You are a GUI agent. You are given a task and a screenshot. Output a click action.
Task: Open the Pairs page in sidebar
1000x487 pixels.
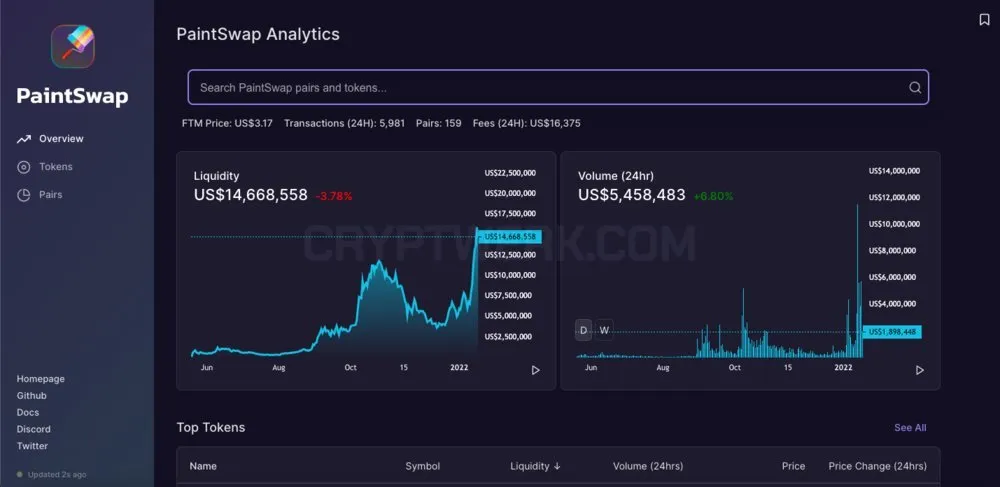50,195
